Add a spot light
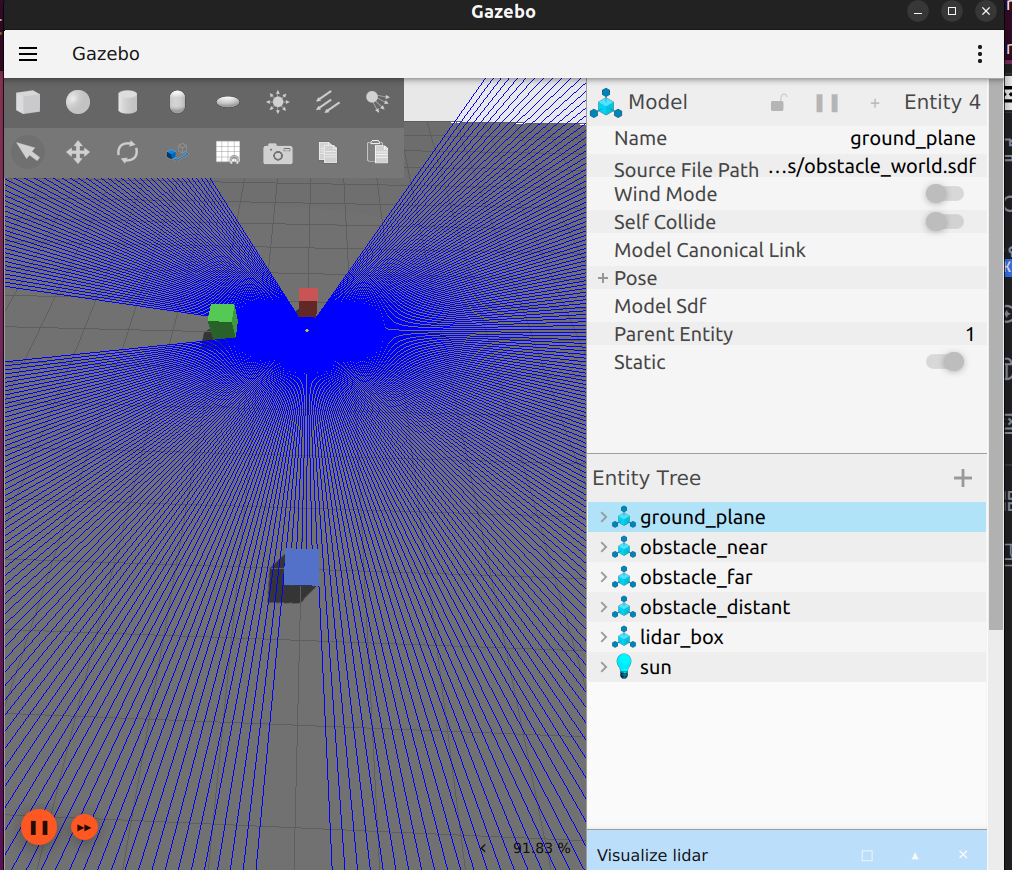 pyautogui.click(x=378, y=102)
